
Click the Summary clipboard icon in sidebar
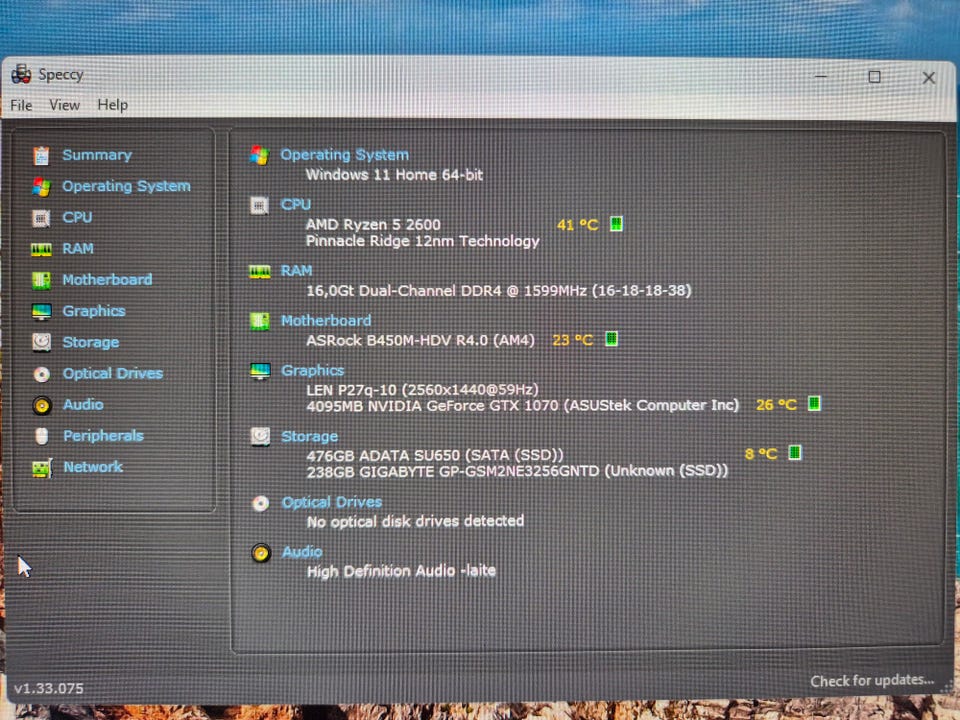pos(41,156)
